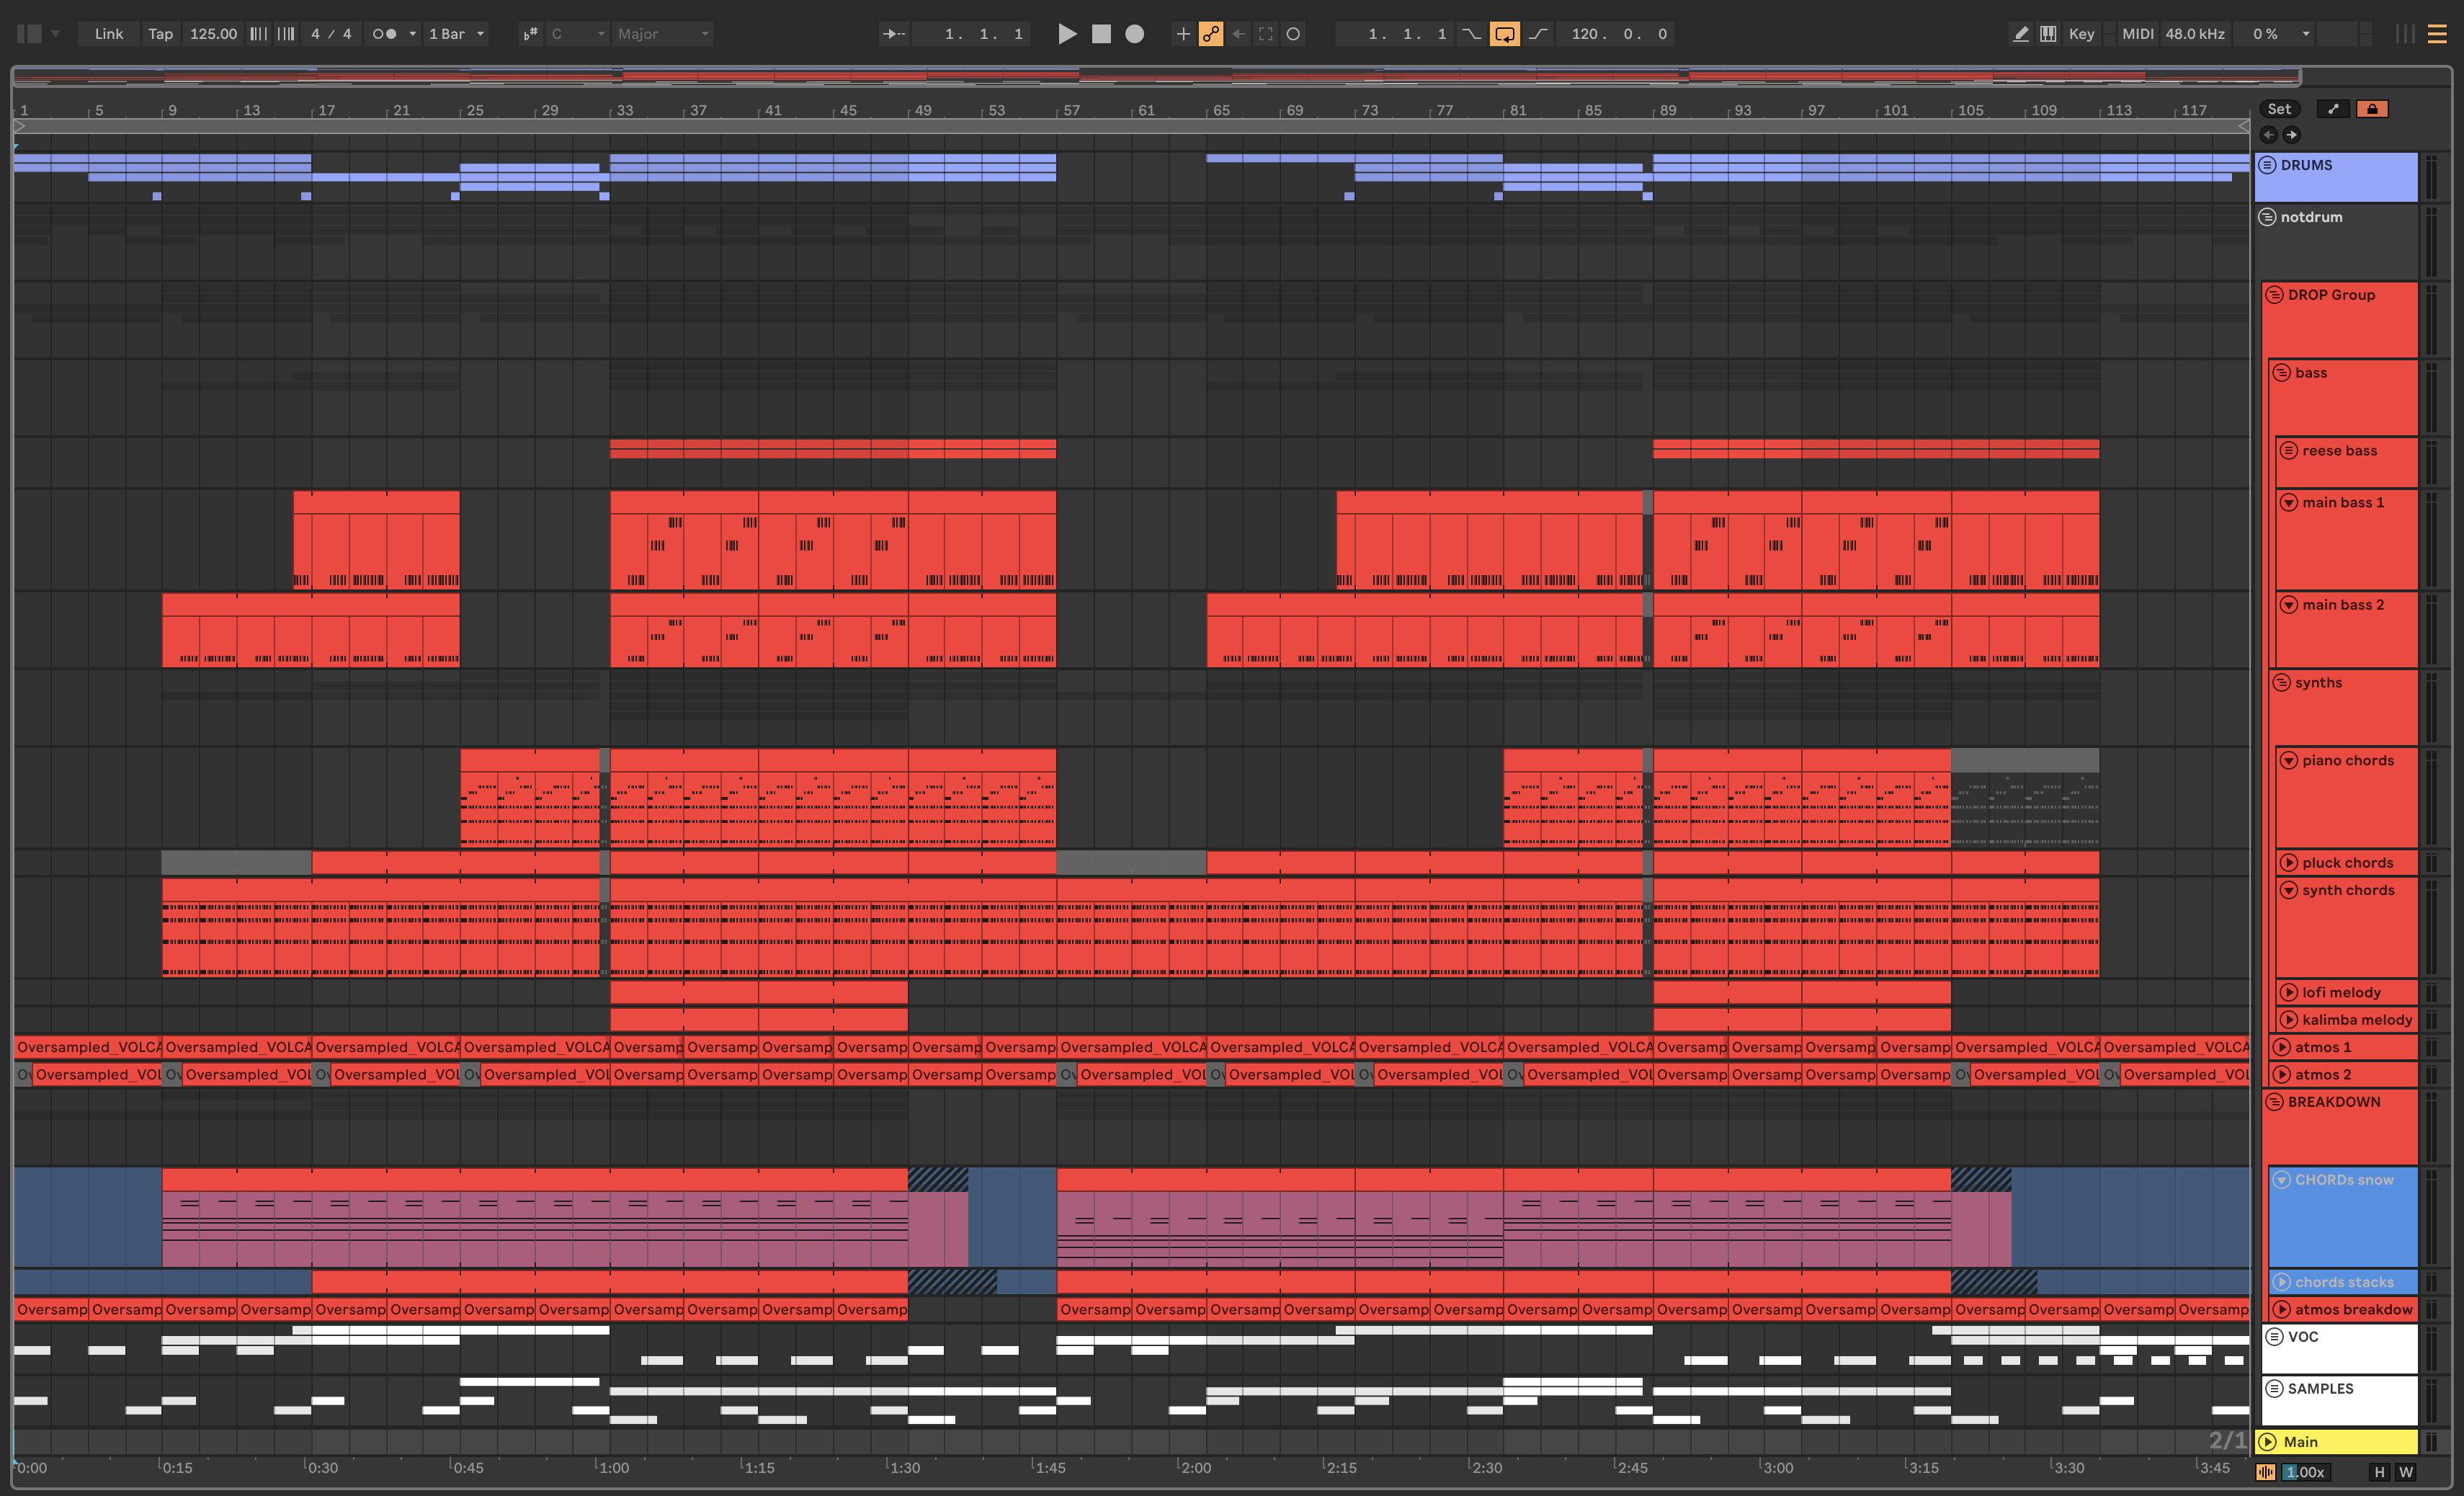Select the Main track header

click(x=2338, y=1442)
